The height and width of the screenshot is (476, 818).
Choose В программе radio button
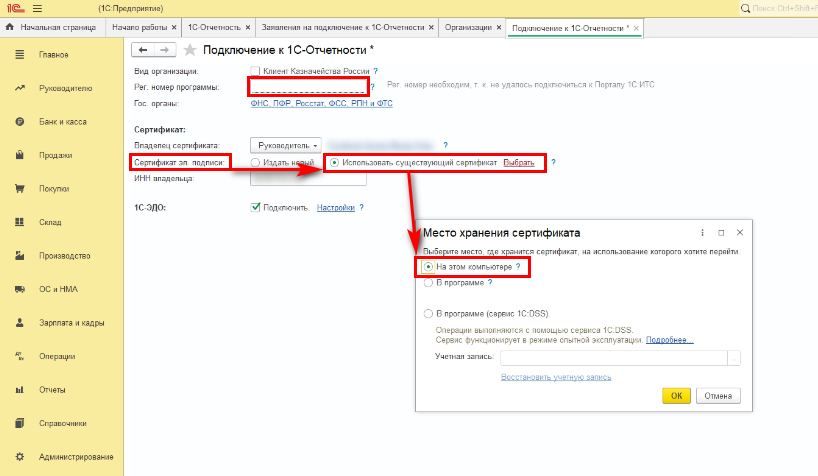428,282
